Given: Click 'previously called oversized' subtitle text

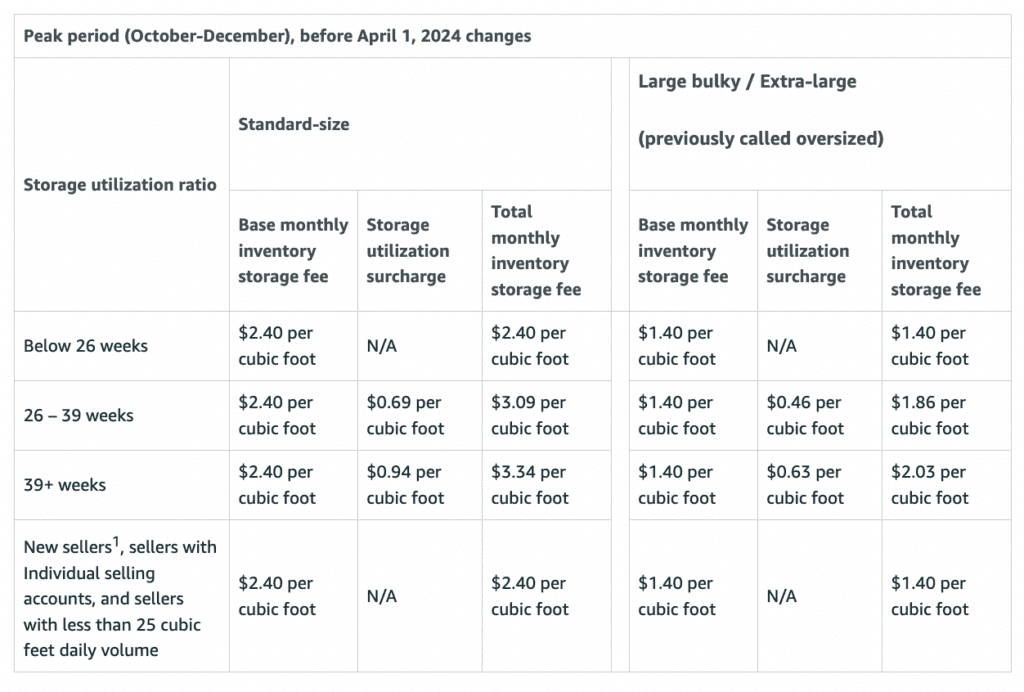Looking at the screenshot, I should pos(761,138).
